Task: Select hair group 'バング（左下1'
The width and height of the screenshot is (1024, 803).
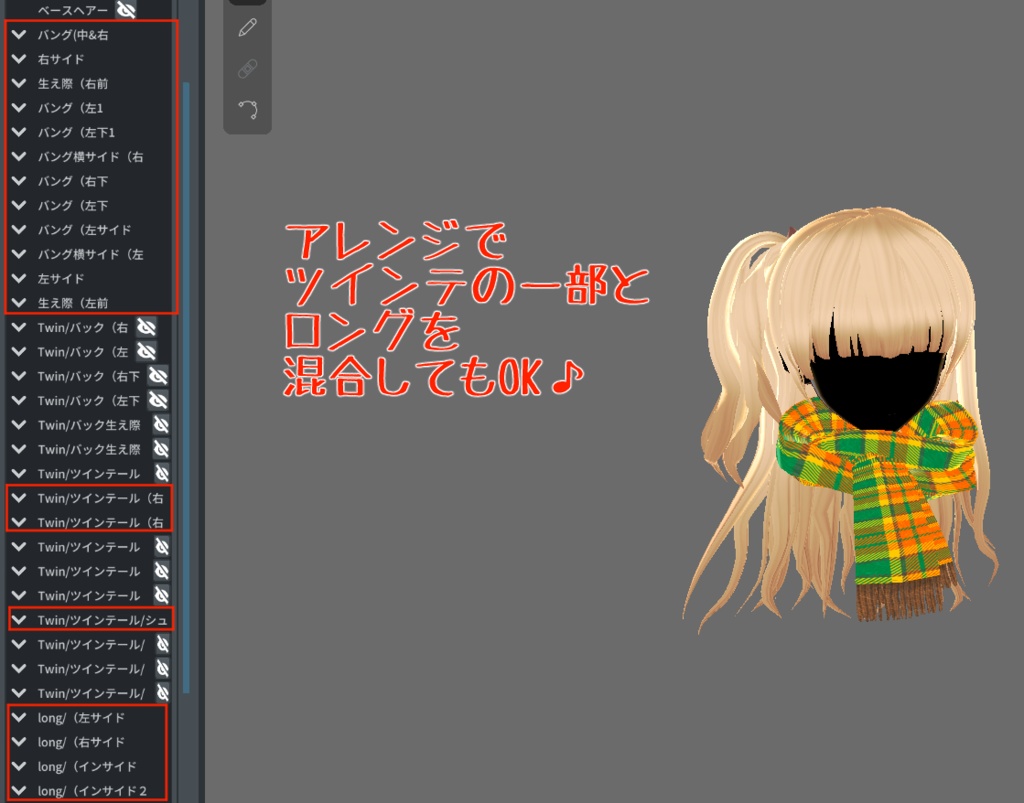Action: click(x=76, y=133)
